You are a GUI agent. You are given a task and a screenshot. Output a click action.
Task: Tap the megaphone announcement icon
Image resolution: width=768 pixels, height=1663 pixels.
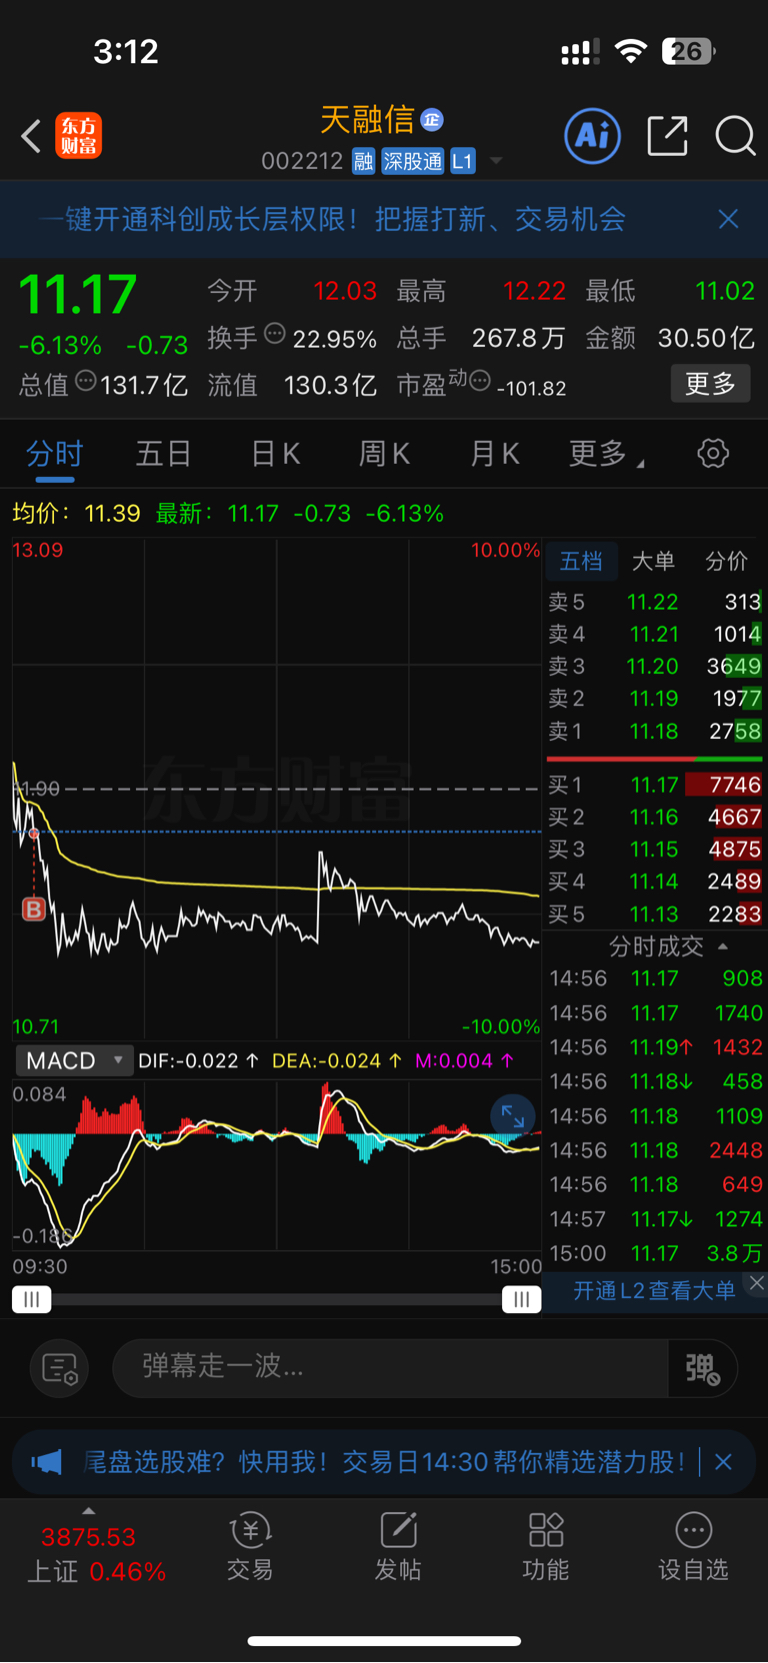pos(46,1462)
